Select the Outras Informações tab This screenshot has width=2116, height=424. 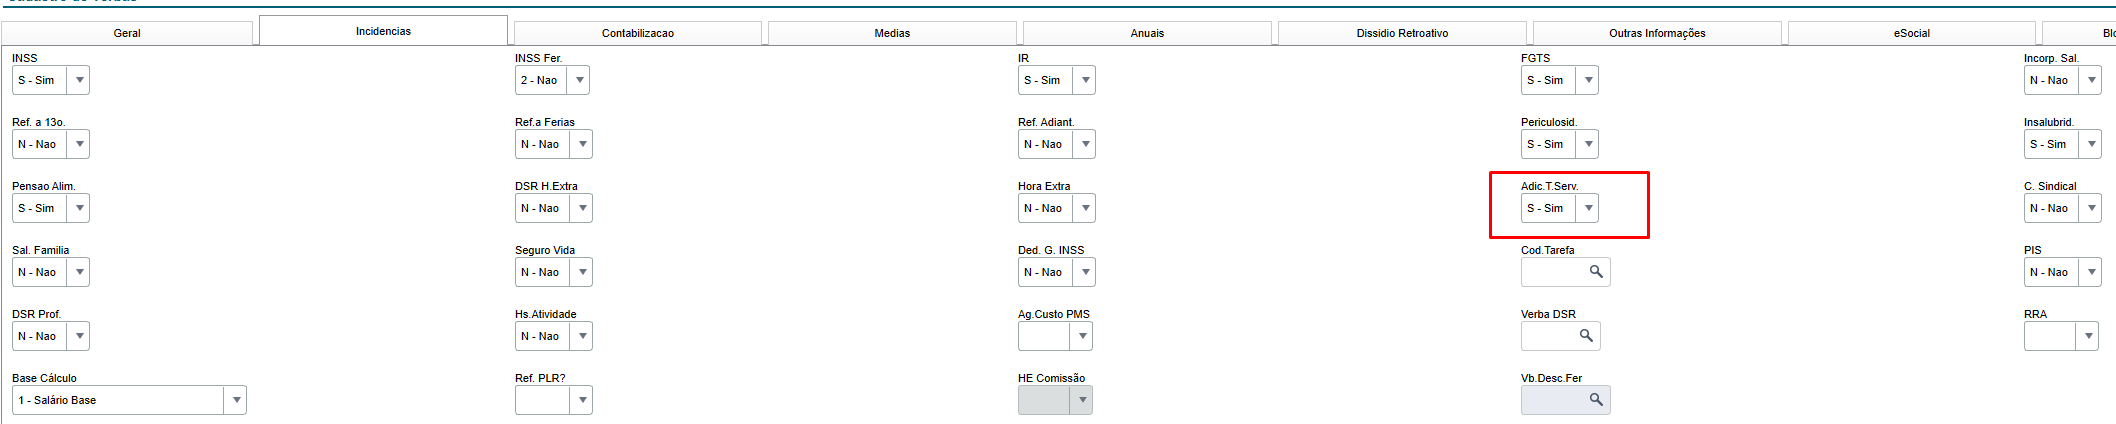point(1657,33)
